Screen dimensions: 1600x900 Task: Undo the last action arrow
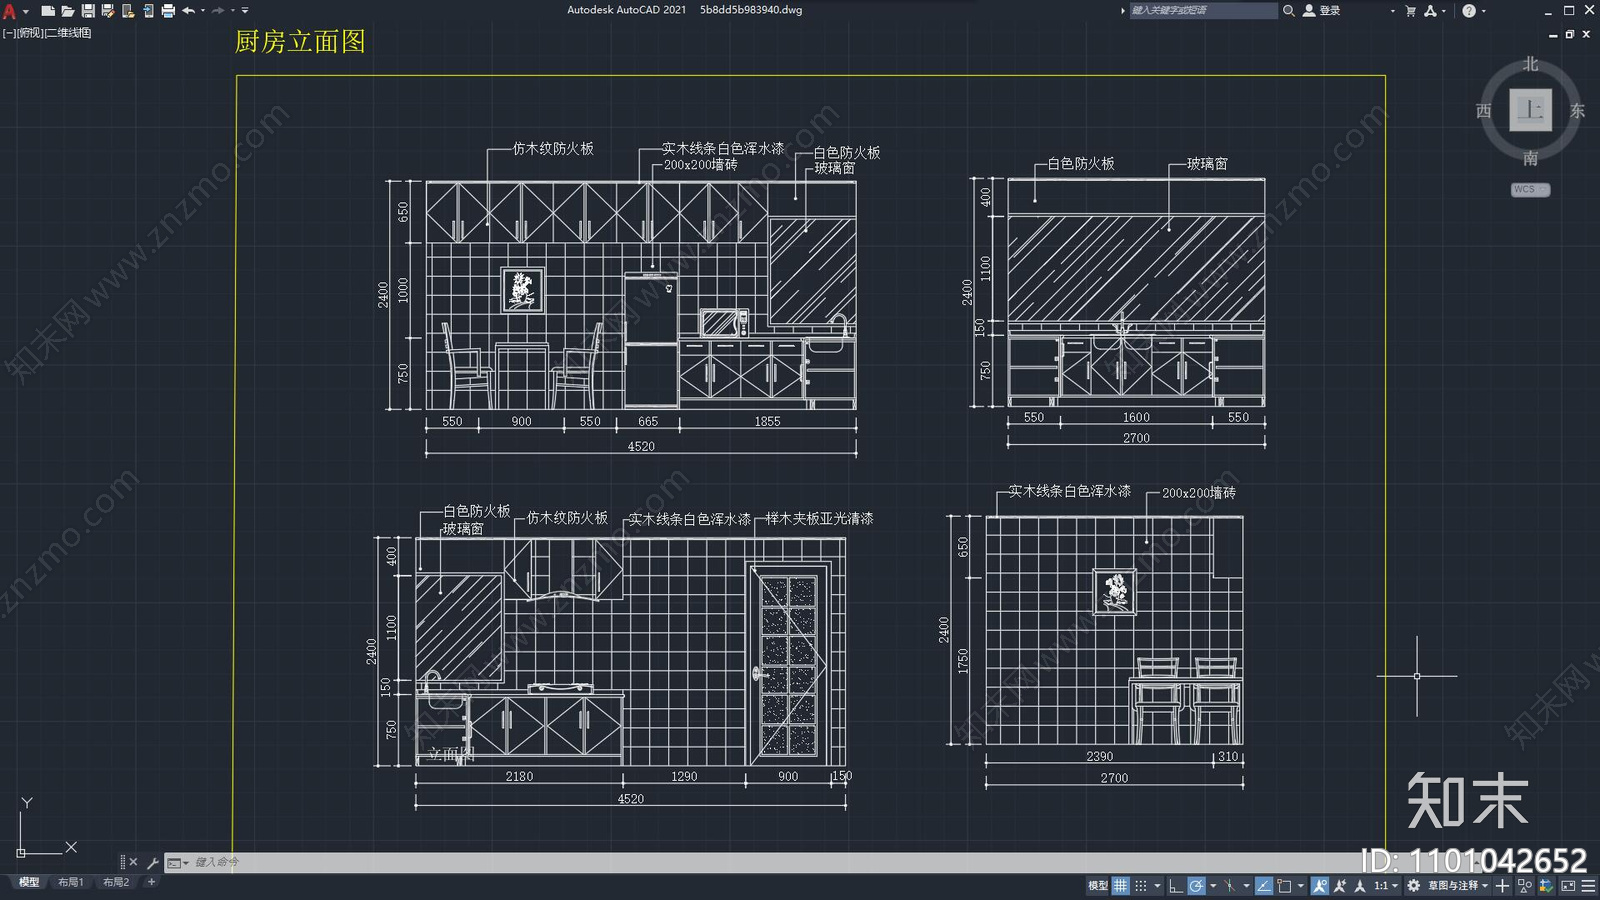tap(188, 11)
